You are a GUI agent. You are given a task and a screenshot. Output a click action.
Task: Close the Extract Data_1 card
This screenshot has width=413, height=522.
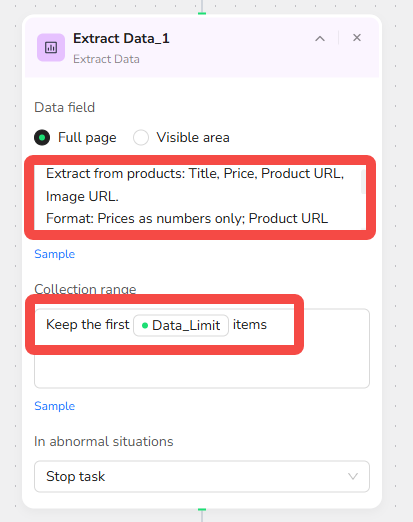(x=357, y=38)
